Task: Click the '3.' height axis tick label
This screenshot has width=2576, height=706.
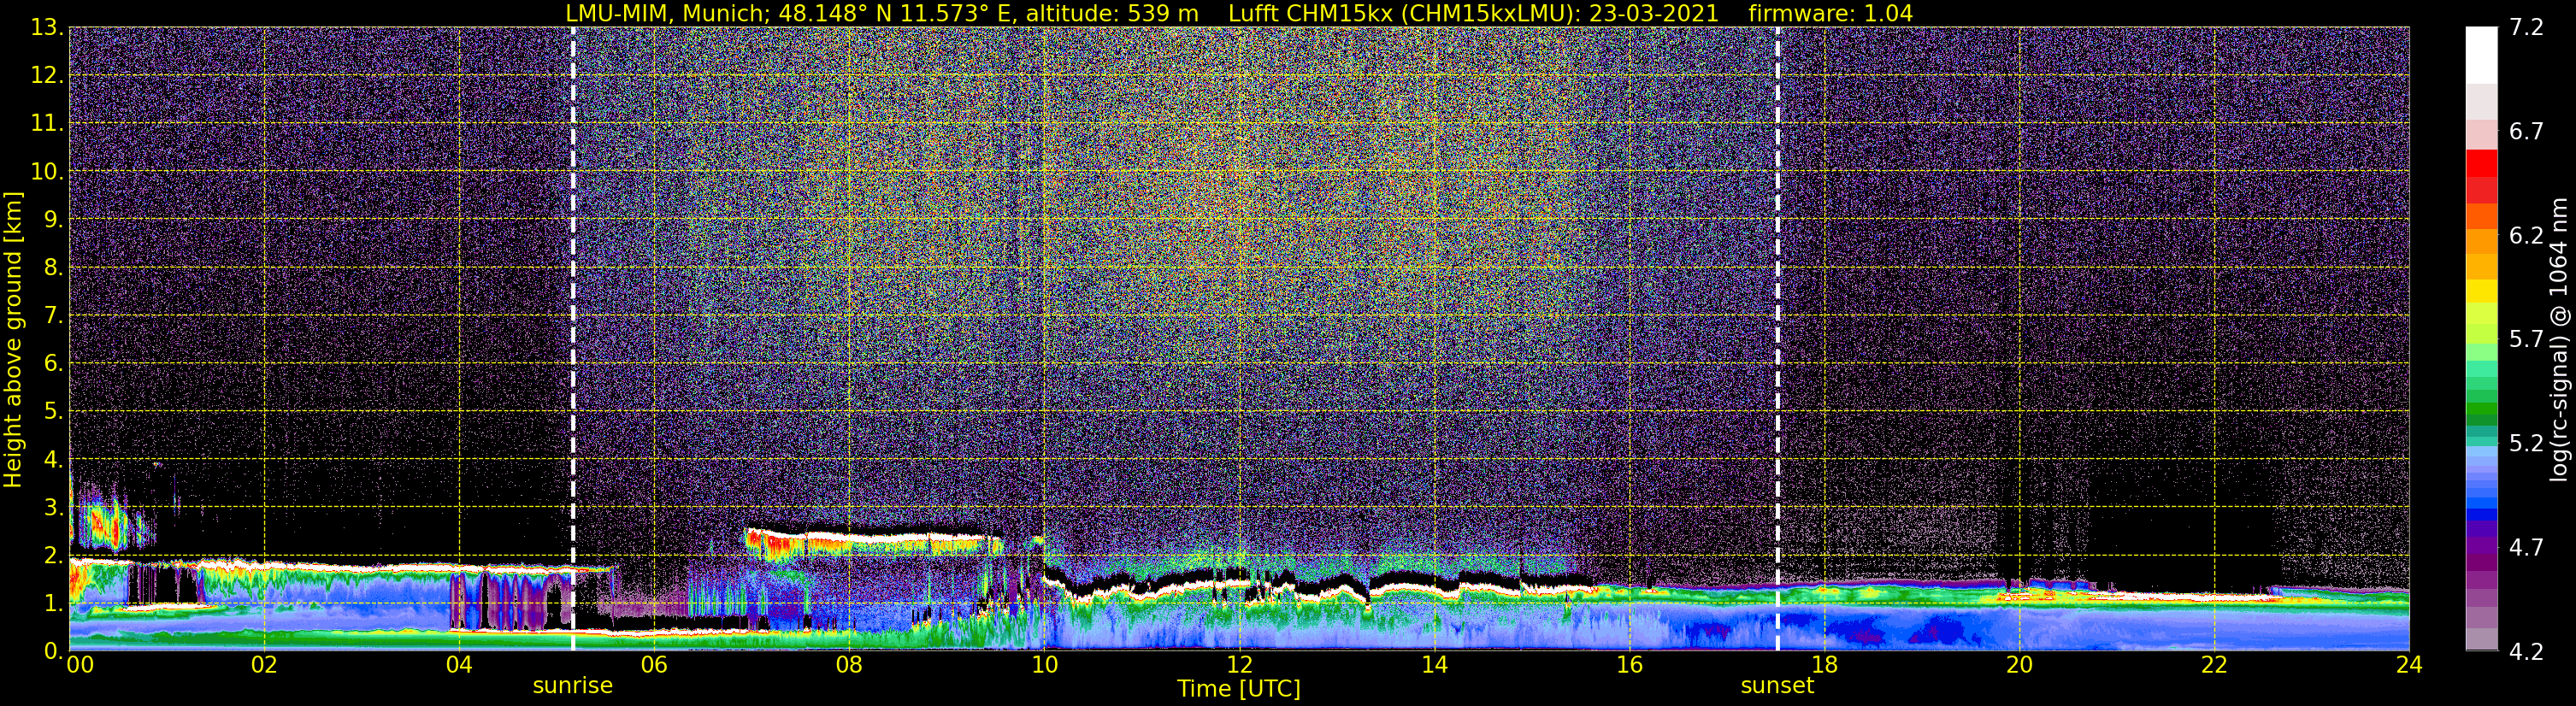Action: (x=53, y=507)
